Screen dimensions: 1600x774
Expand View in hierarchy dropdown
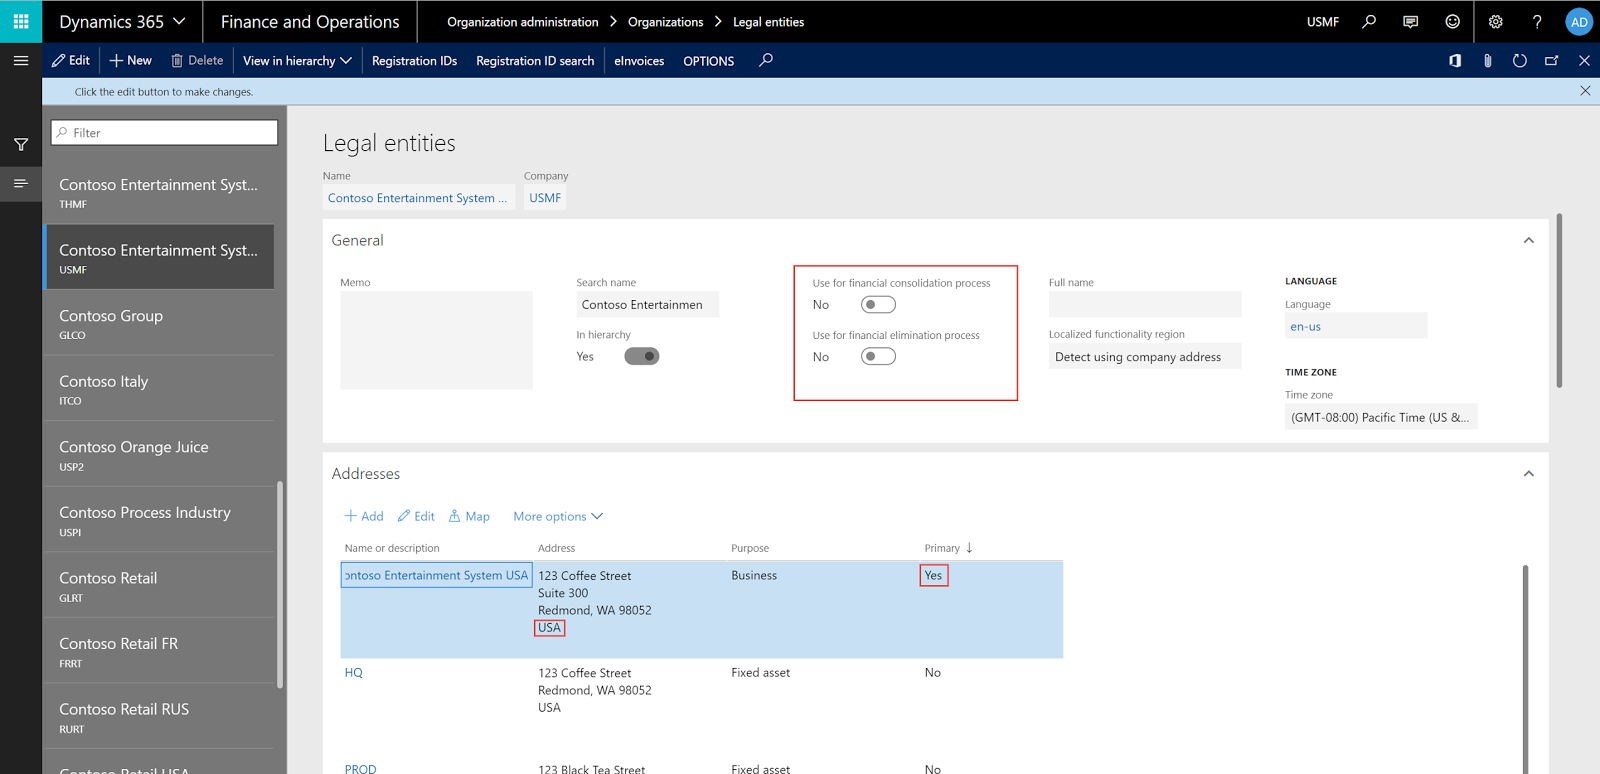click(x=297, y=60)
